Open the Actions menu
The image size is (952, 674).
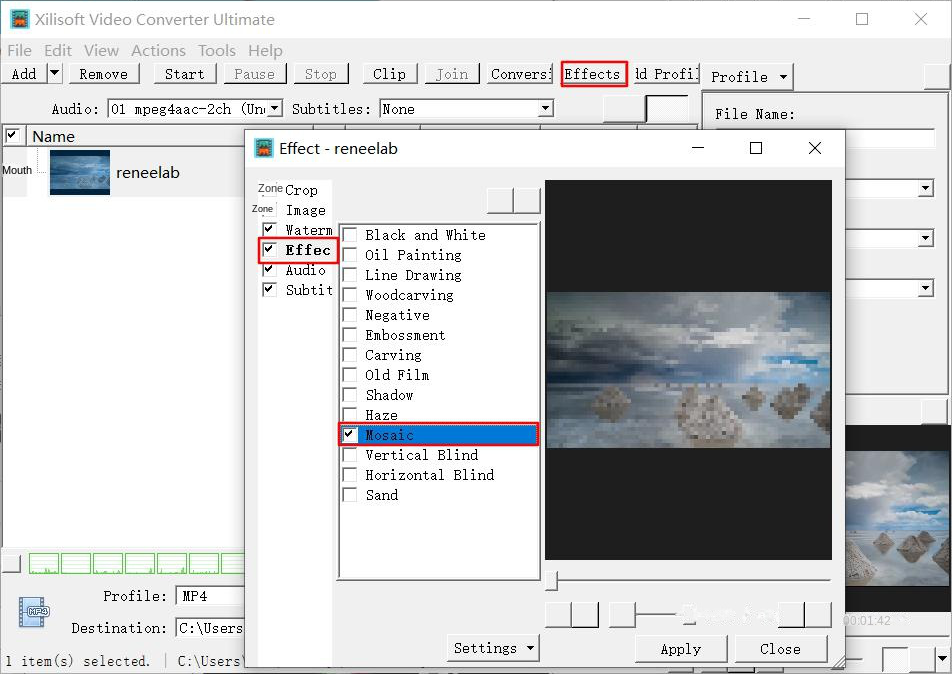[158, 50]
